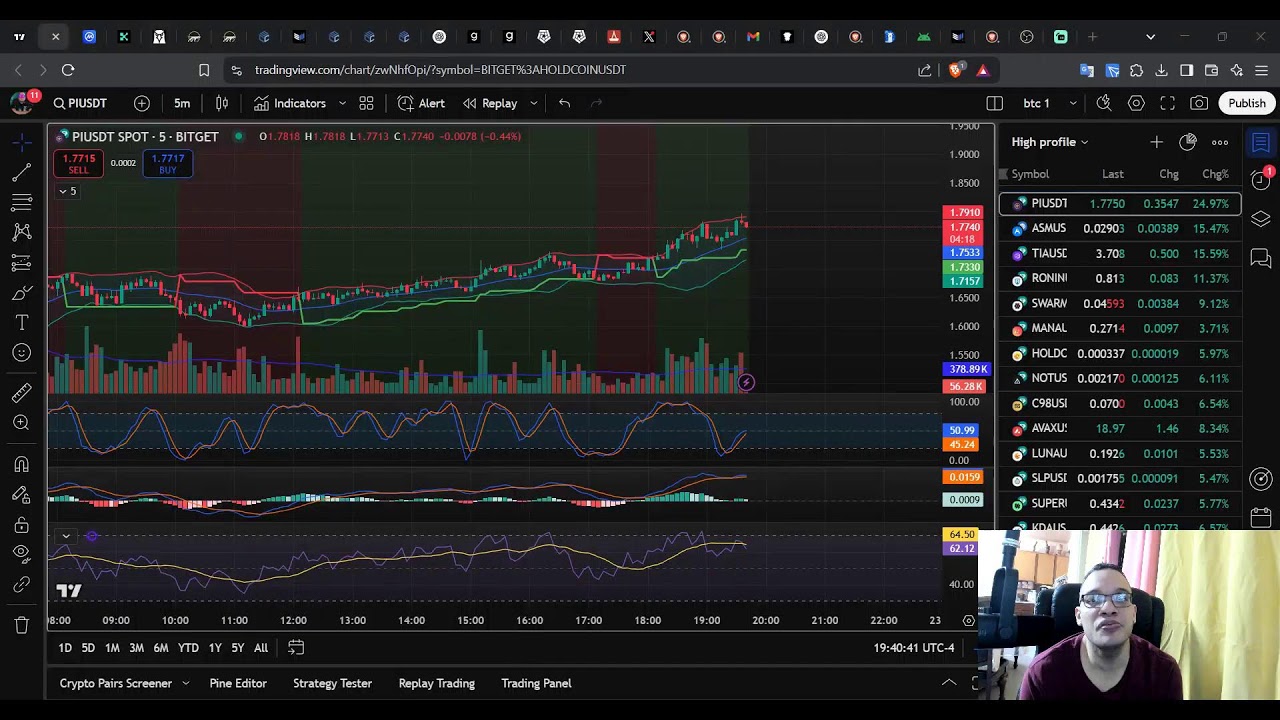Open the Crypto Pairs Screener tab

(x=116, y=683)
